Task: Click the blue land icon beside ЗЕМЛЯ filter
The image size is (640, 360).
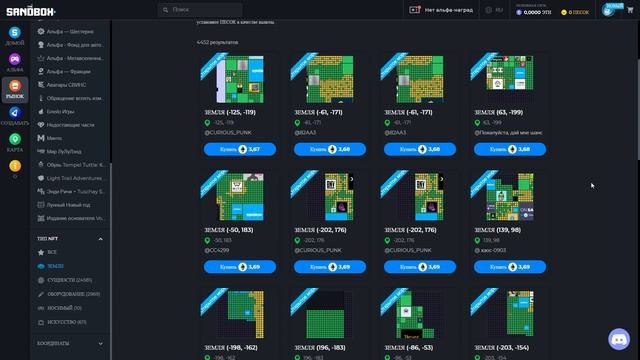Action: pyautogui.click(x=41, y=266)
